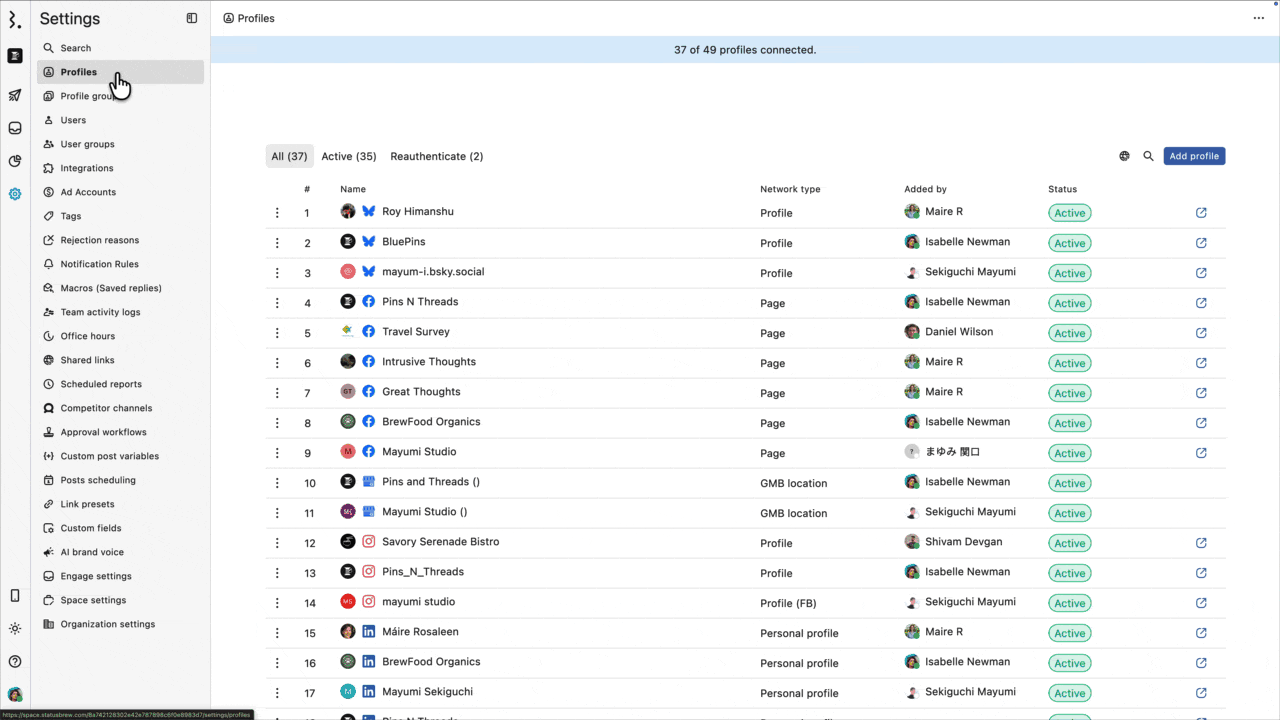Click the mobile device icon in left rail
This screenshot has height=720, width=1280.
[x=15, y=596]
